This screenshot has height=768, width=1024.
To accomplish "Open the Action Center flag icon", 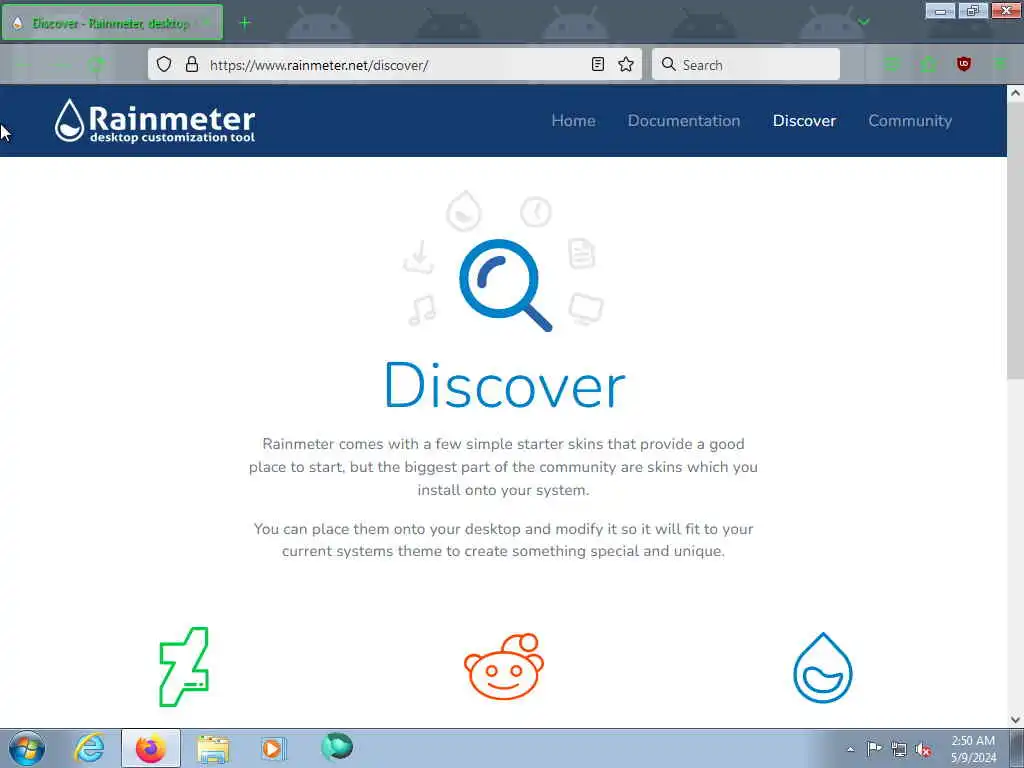I will (x=874, y=748).
